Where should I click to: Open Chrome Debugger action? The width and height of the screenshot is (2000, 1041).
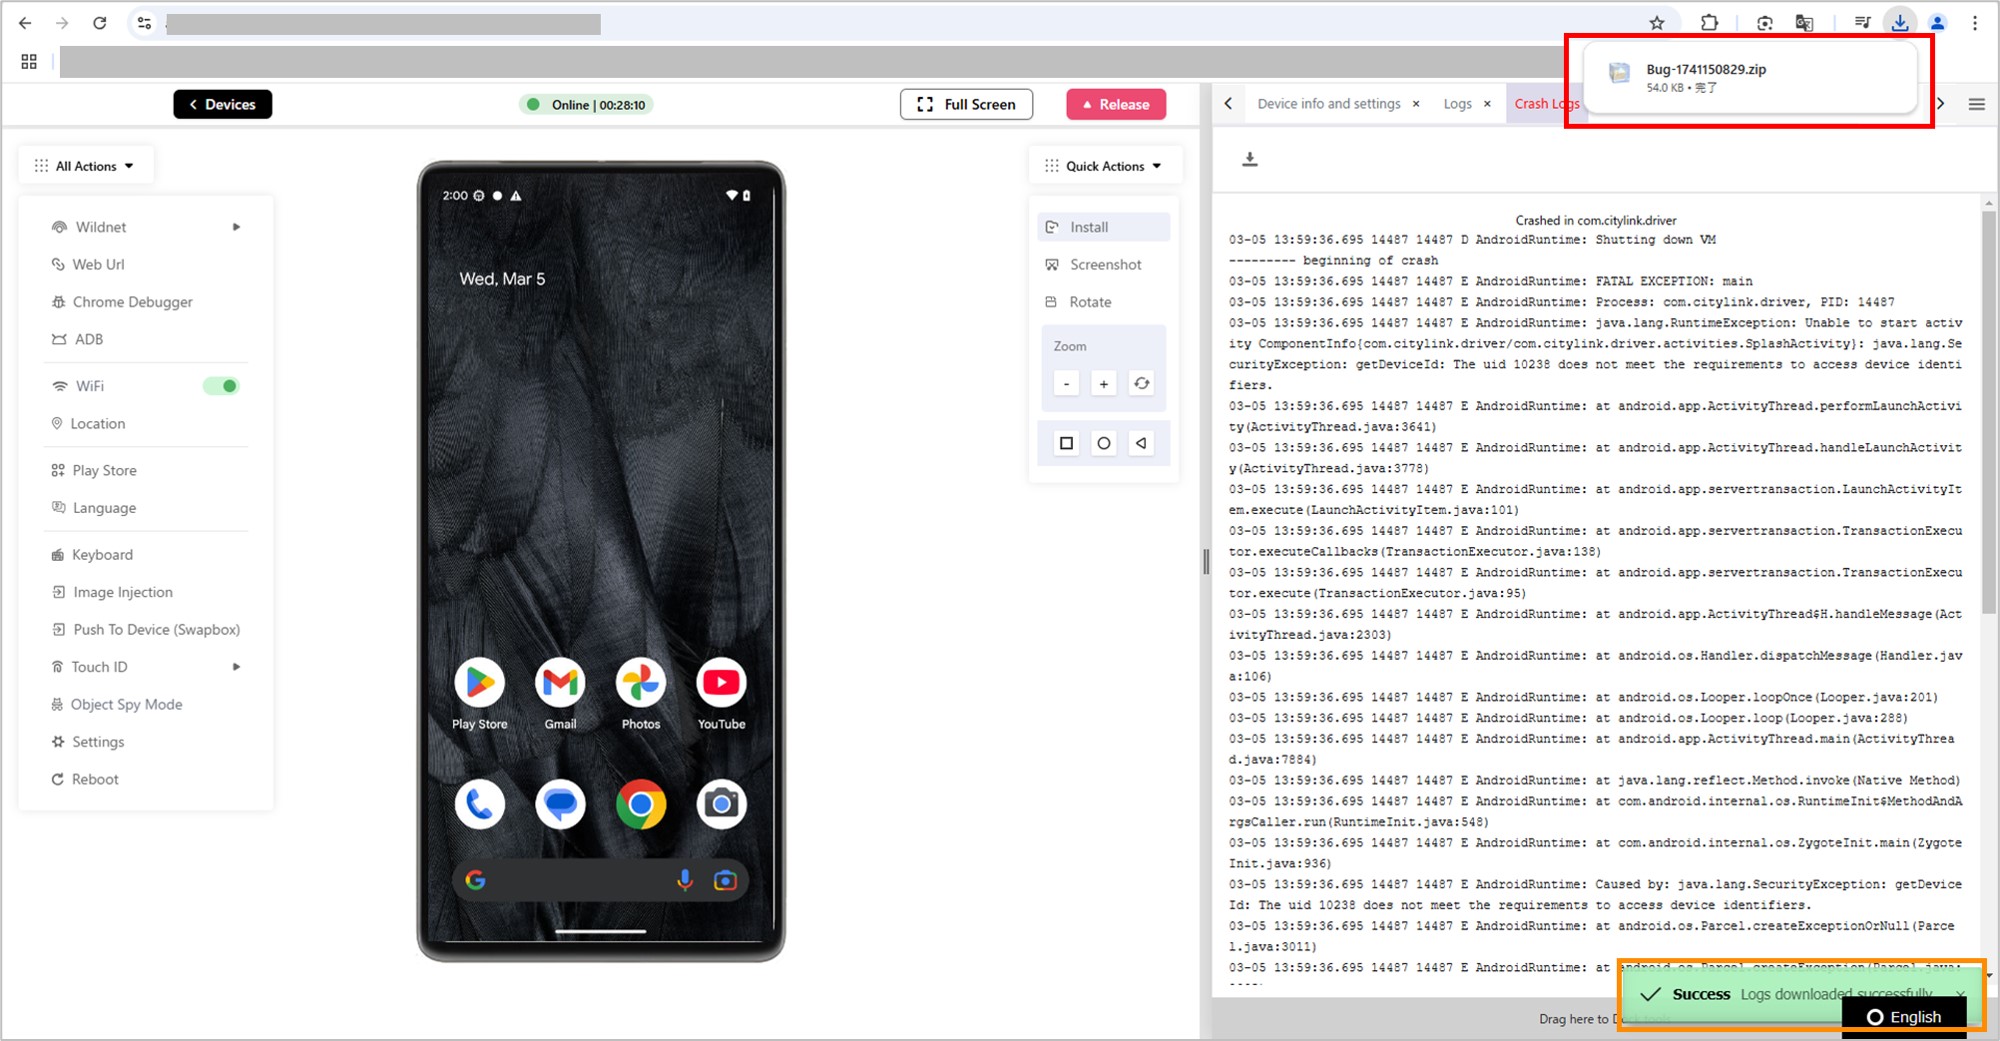click(122, 302)
